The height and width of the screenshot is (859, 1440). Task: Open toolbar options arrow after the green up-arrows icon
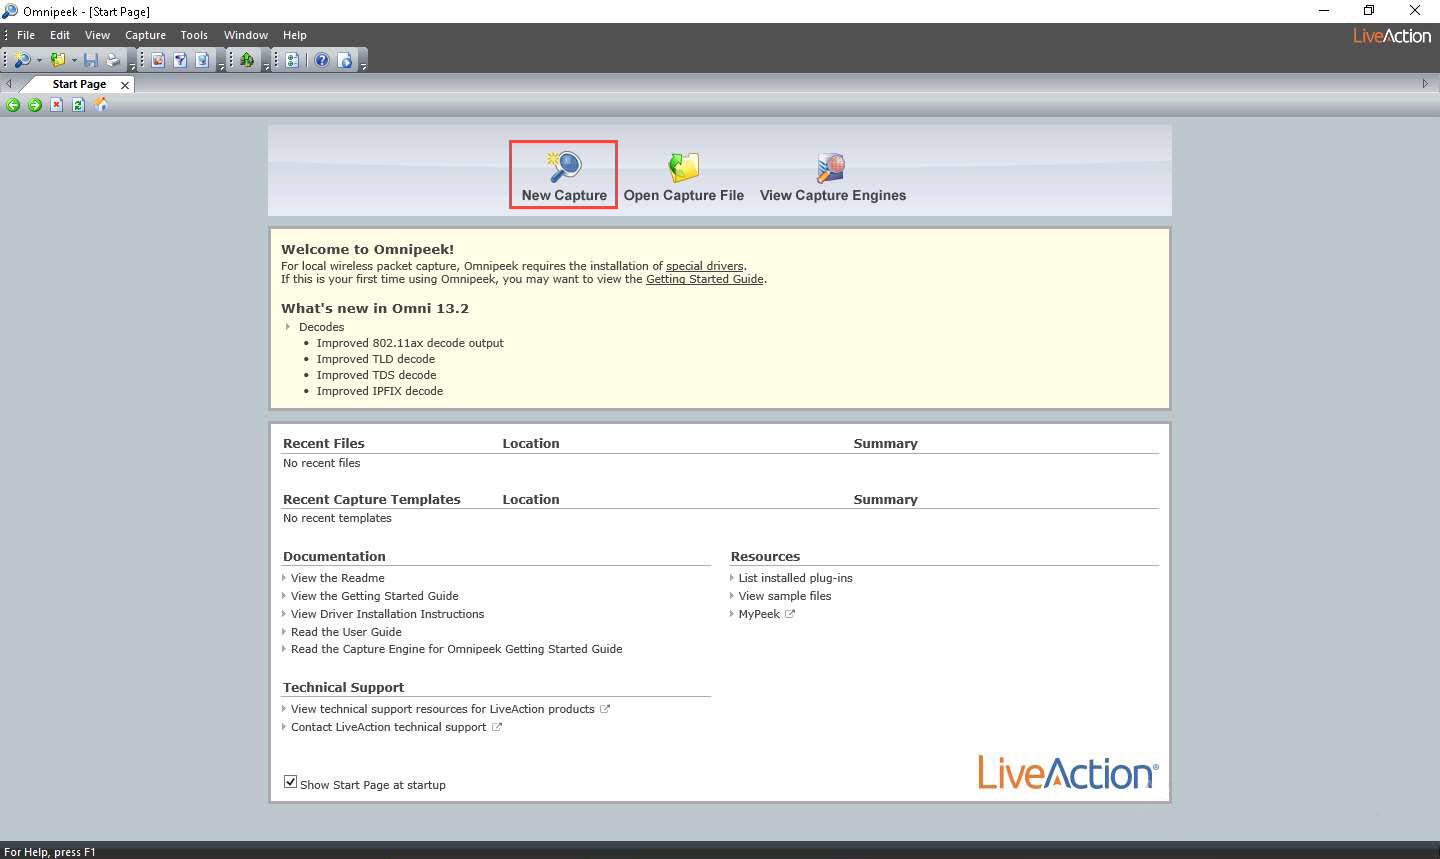click(266, 65)
